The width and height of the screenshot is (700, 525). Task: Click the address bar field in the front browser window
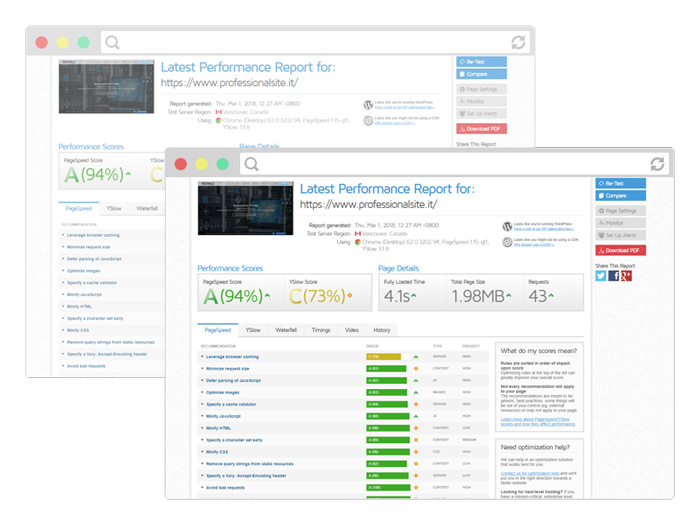pyautogui.click(x=454, y=164)
